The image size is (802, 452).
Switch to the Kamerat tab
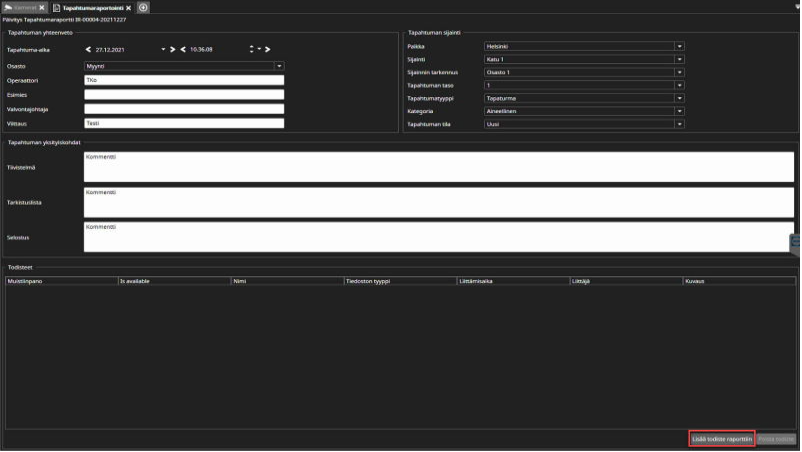[25, 7]
